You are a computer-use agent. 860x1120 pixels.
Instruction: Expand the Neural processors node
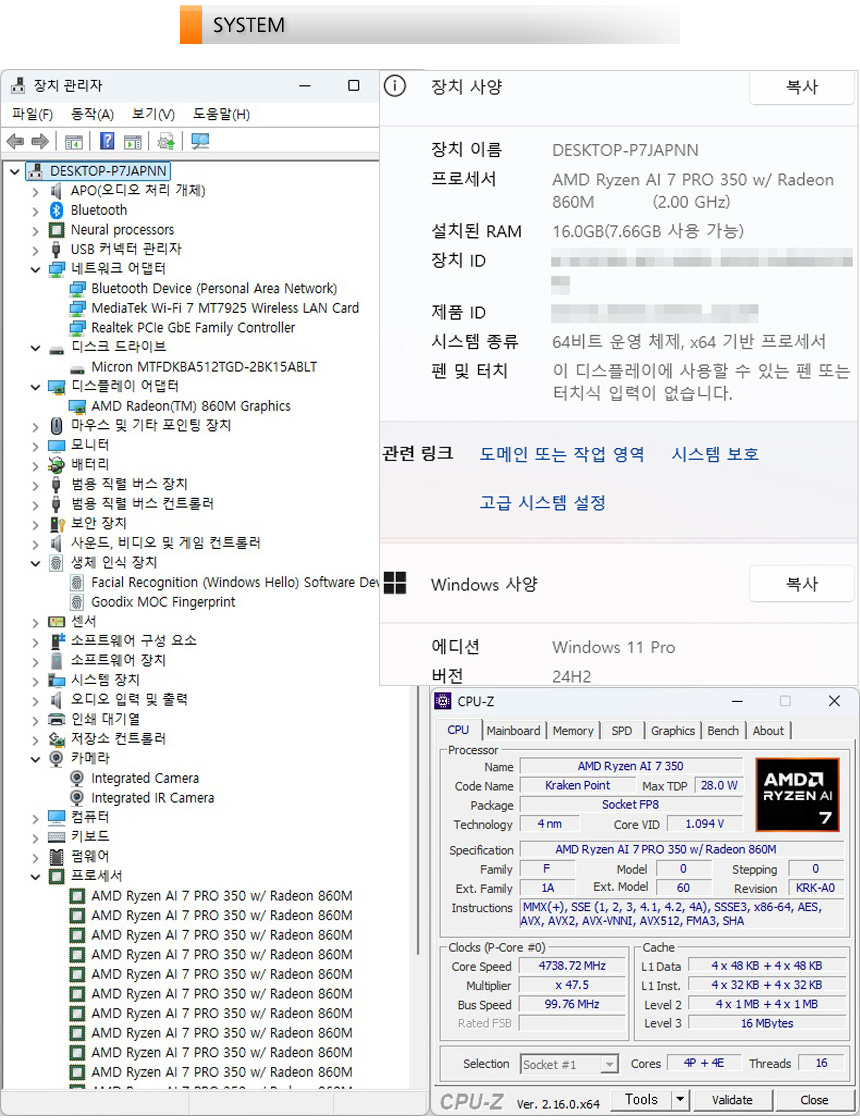click(36, 230)
